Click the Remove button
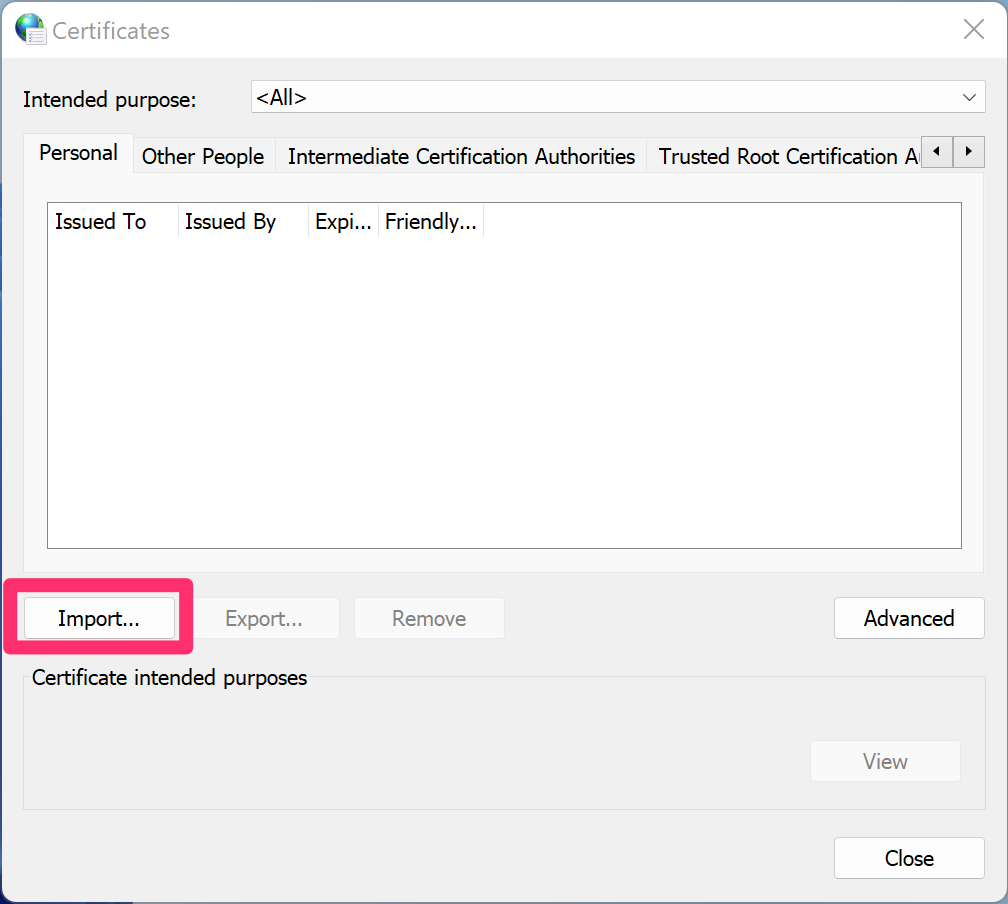The width and height of the screenshot is (1008, 904). (x=429, y=618)
